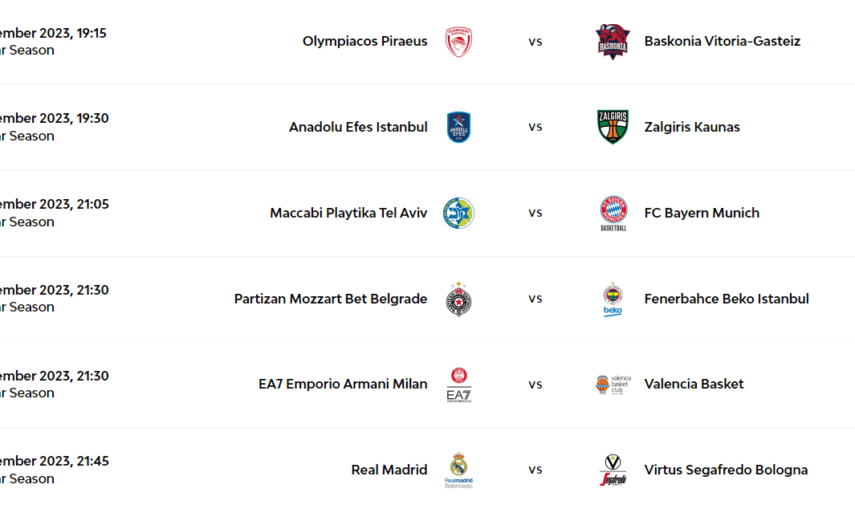The width and height of the screenshot is (855, 513).
Task: Click the Real Madrid Baloncesto logo
Action: (x=459, y=470)
